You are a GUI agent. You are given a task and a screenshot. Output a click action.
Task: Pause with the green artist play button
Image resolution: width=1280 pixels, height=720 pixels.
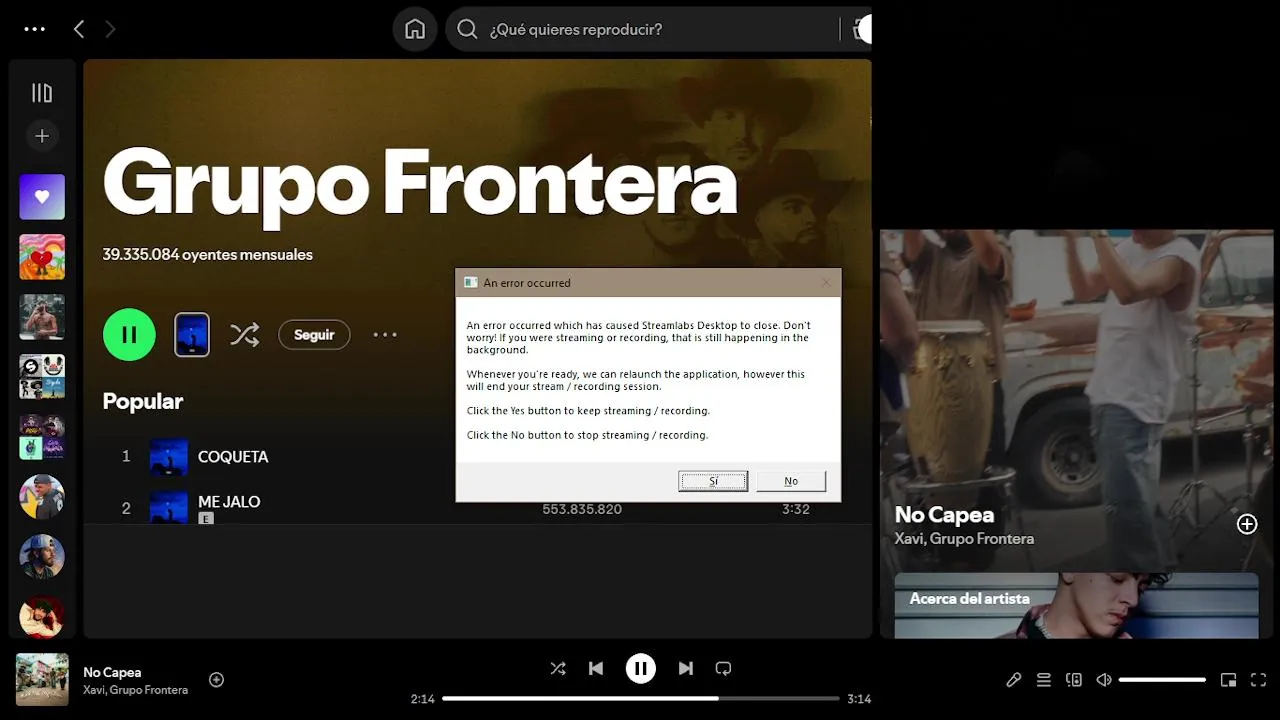(129, 334)
